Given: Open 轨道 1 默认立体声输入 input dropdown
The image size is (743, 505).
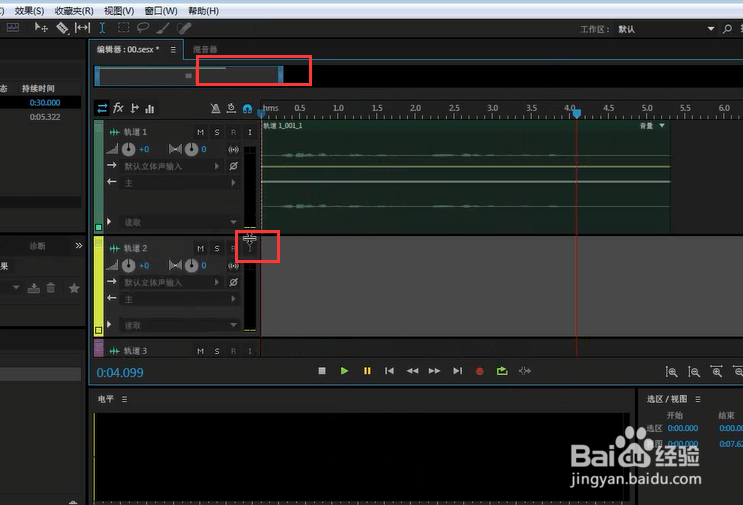Looking at the screenshot, I should [171, 166].
